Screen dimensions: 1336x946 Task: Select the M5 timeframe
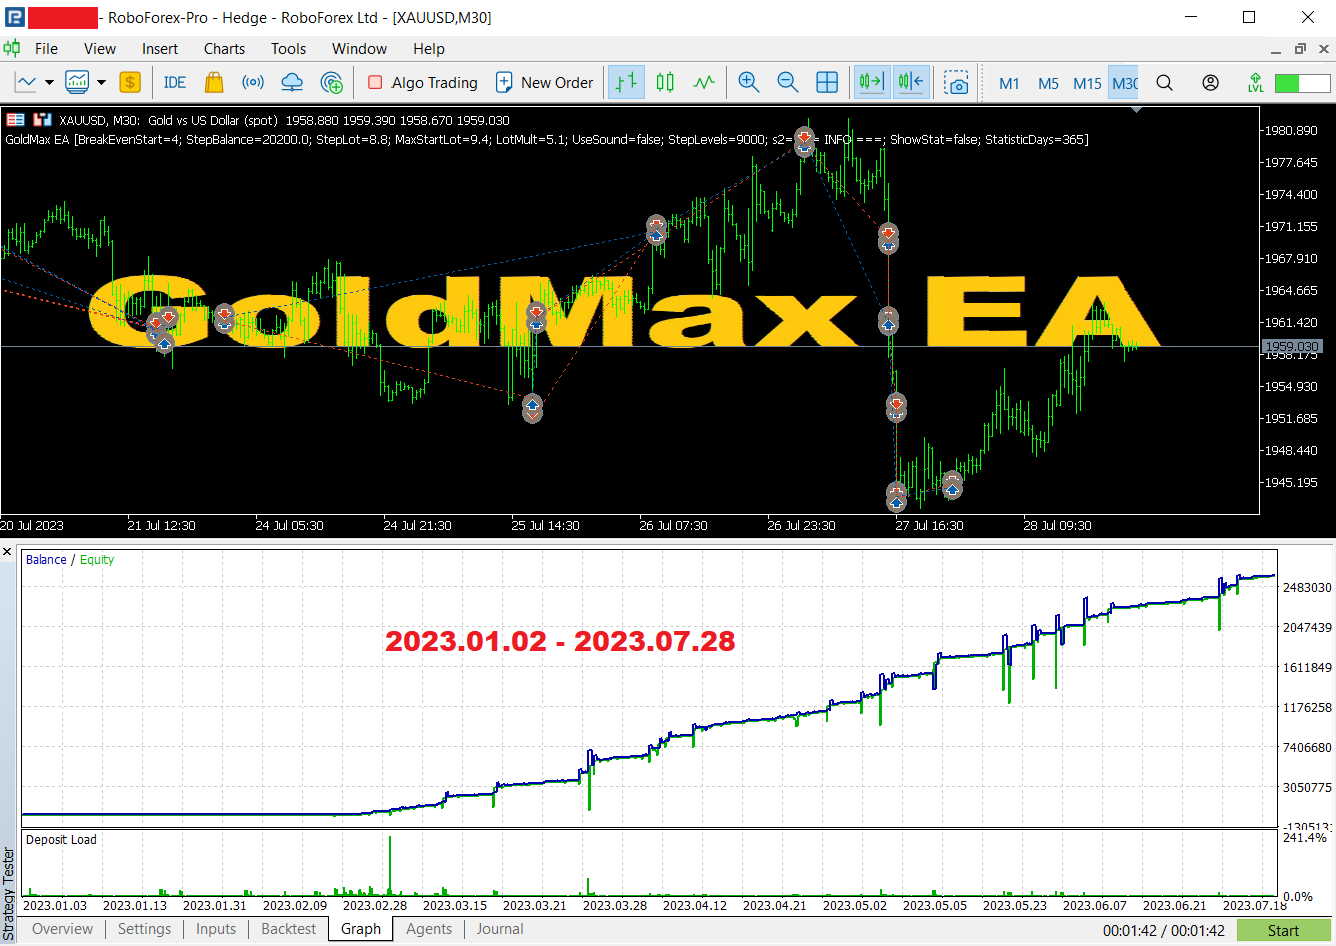pos(1048,83)
